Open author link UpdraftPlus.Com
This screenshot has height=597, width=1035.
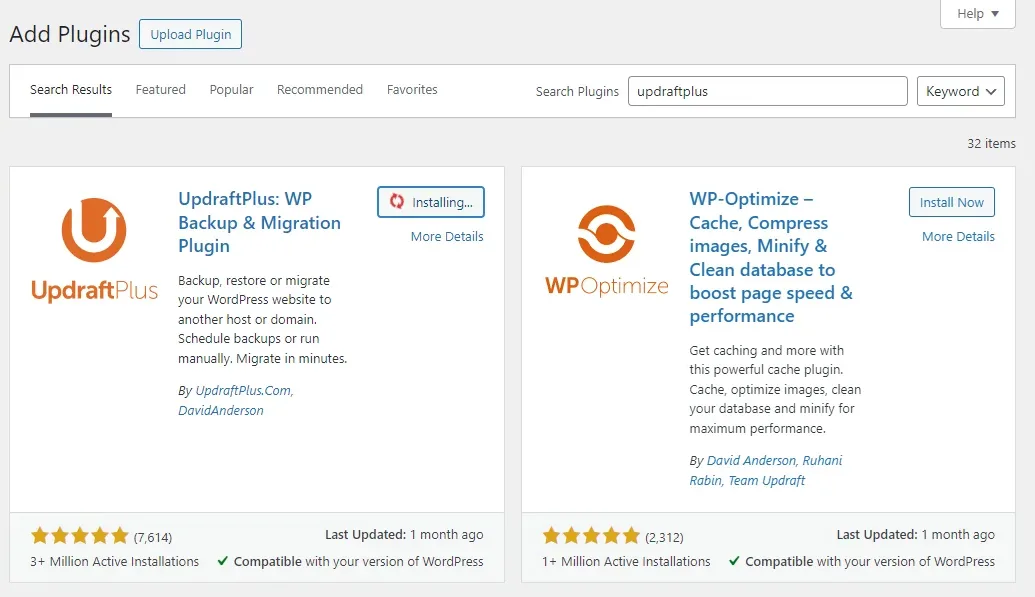pos(244,390)
